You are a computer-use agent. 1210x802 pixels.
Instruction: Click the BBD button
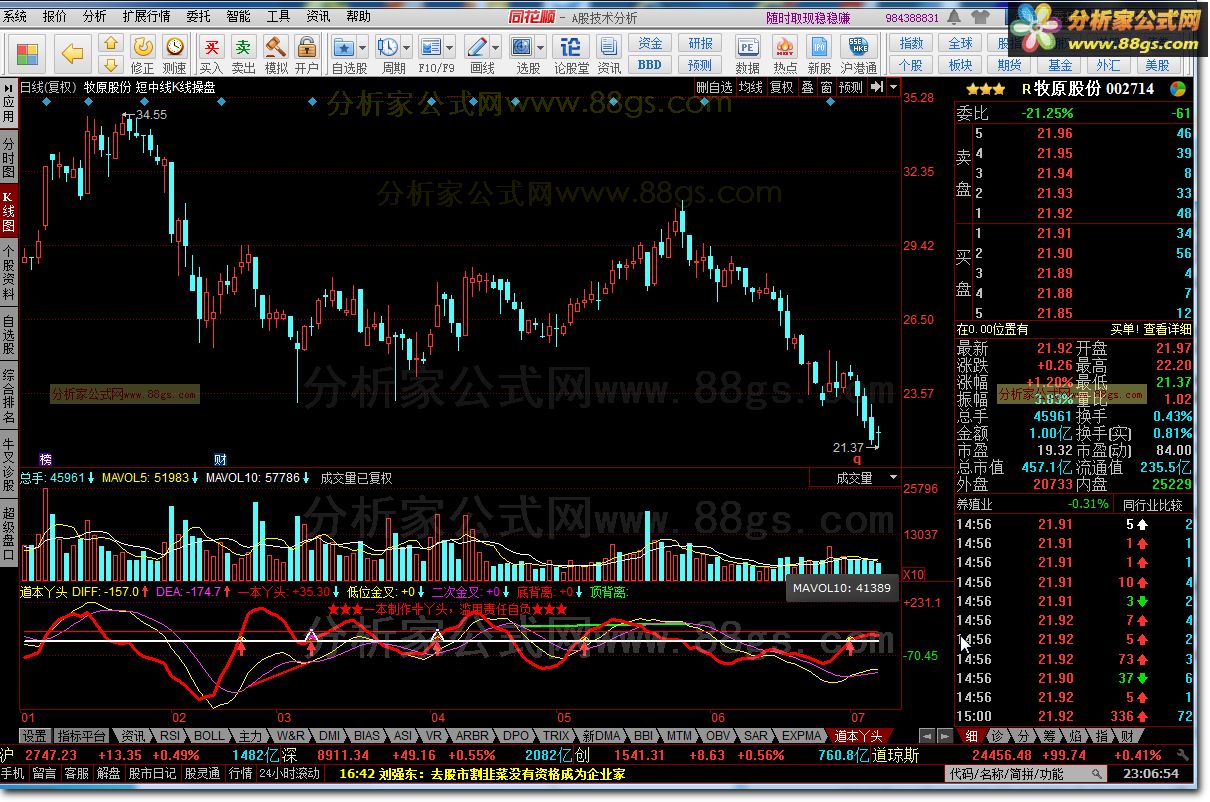tap(650, 64)
